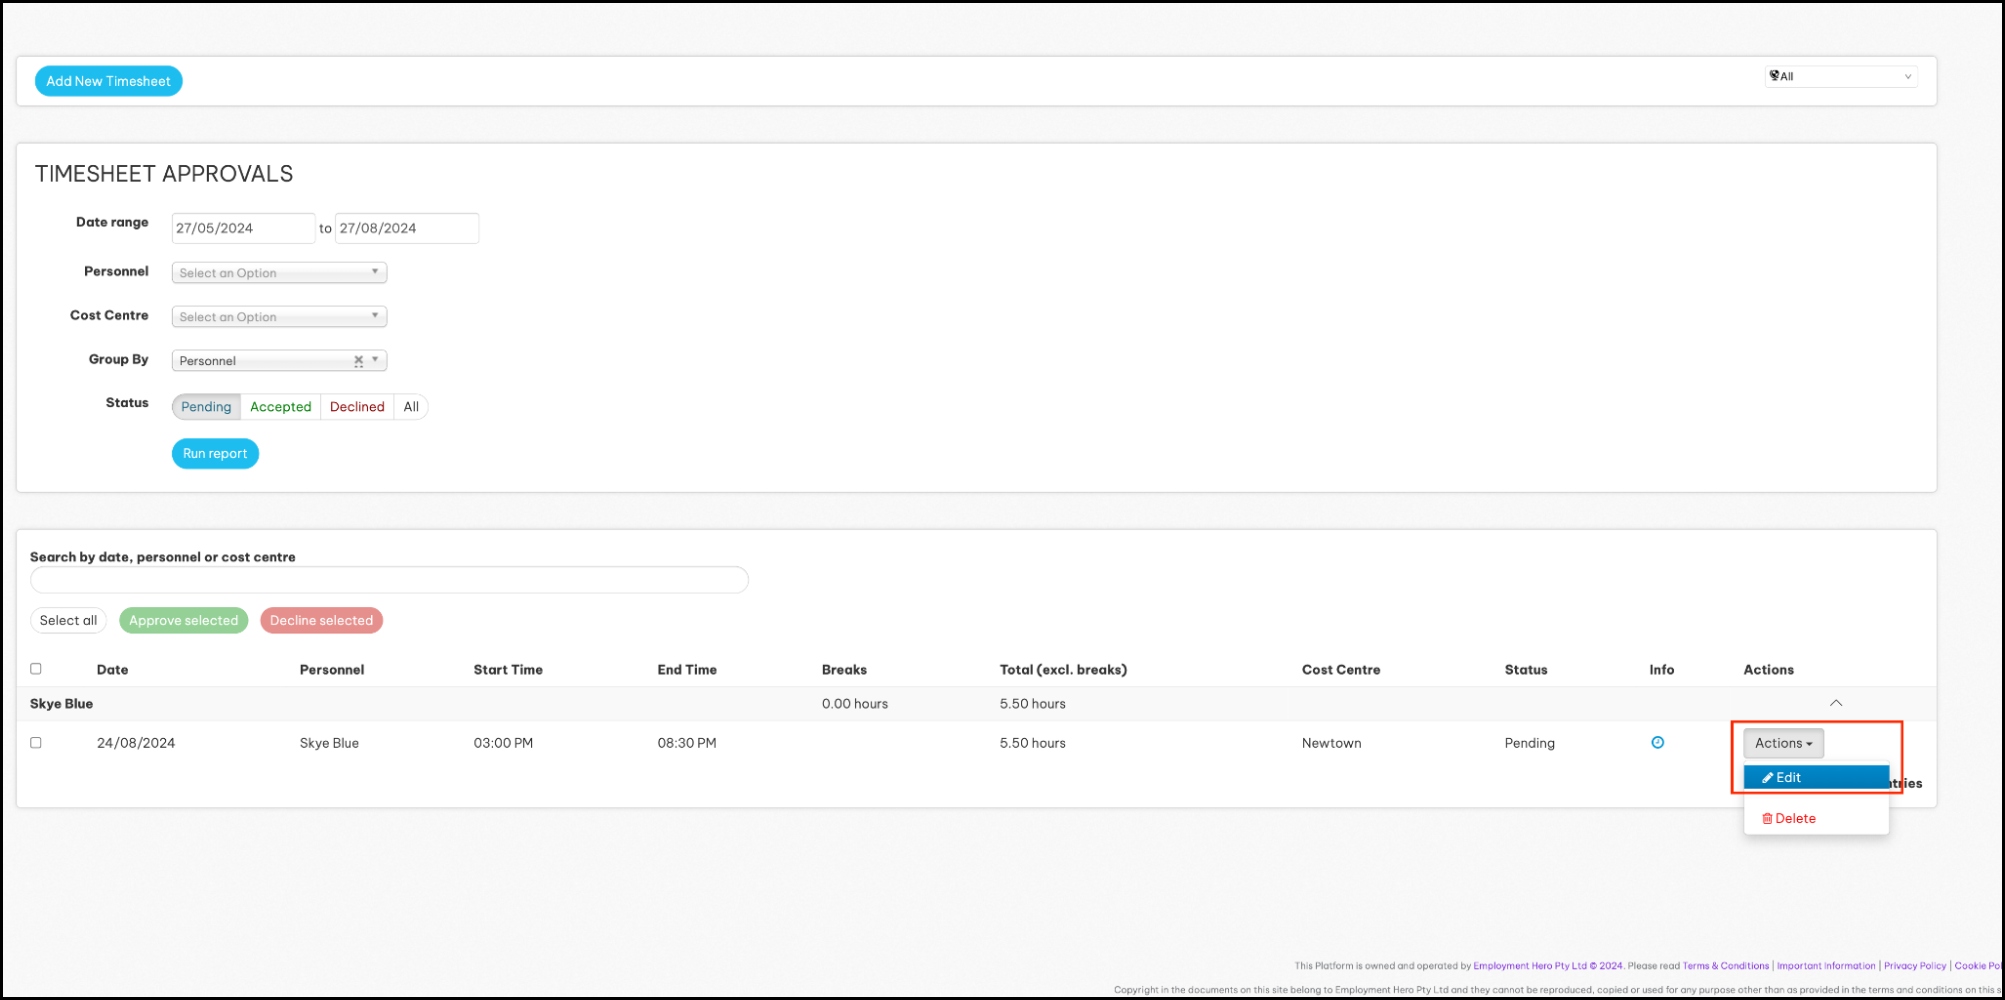Tick the 24/08/2024 timesheet row checkbox
Viewport: 2005px width, 1000px height.
[36, 742]
